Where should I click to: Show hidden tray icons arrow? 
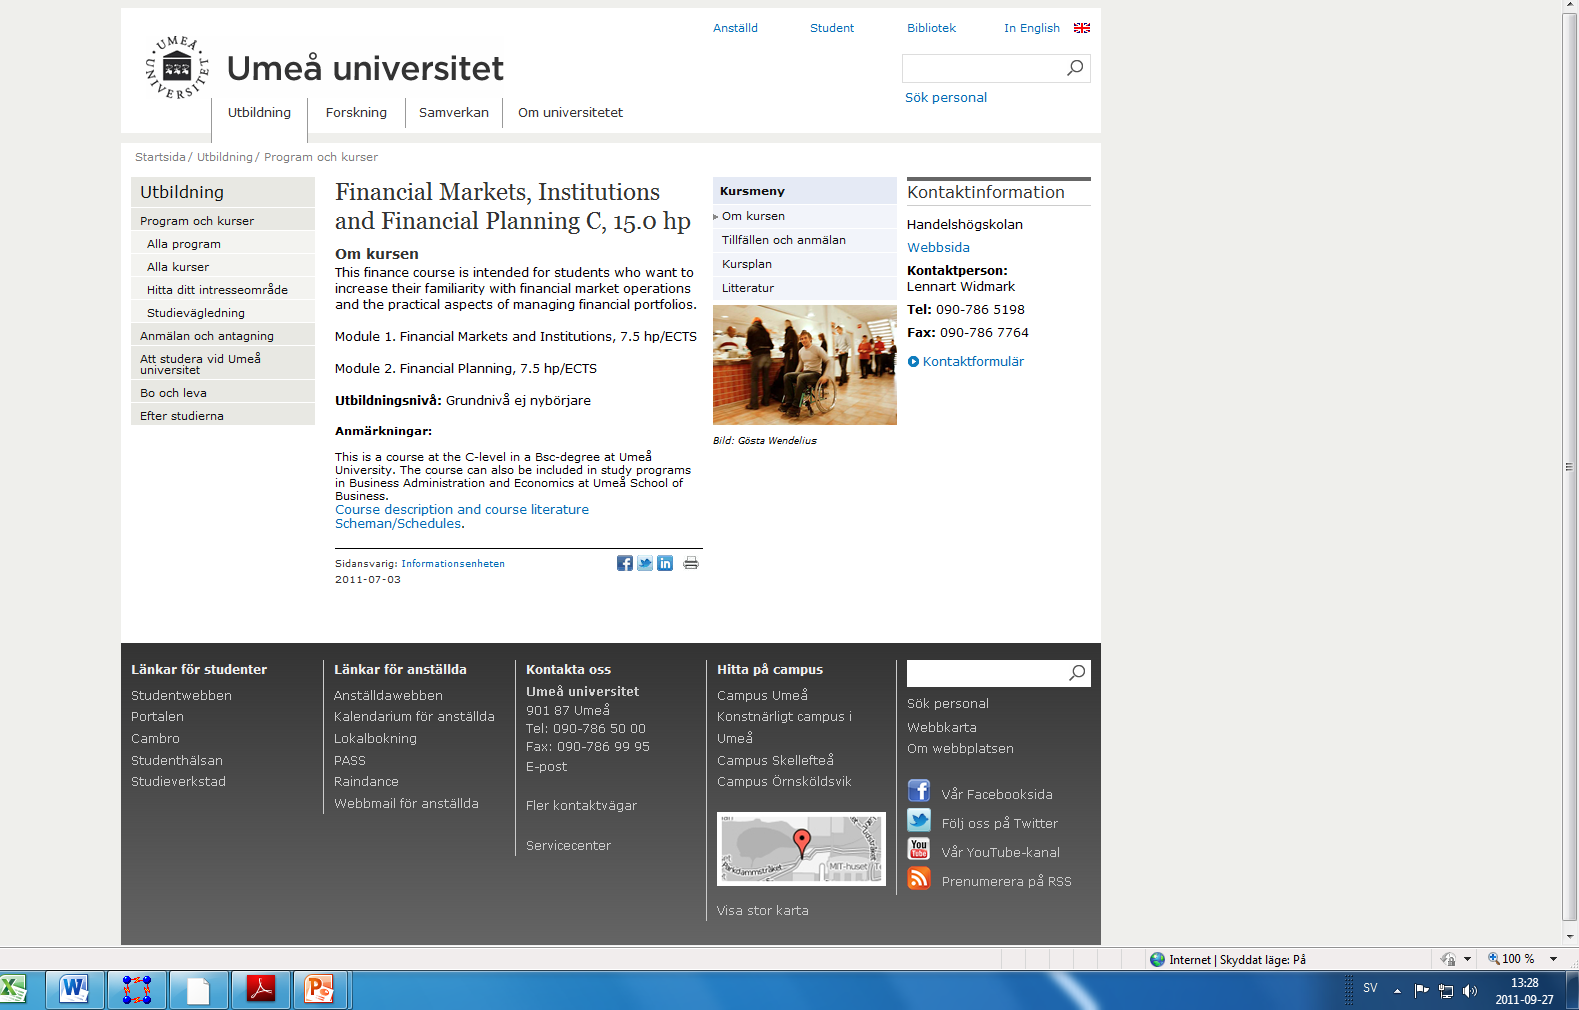(1397, 991)
